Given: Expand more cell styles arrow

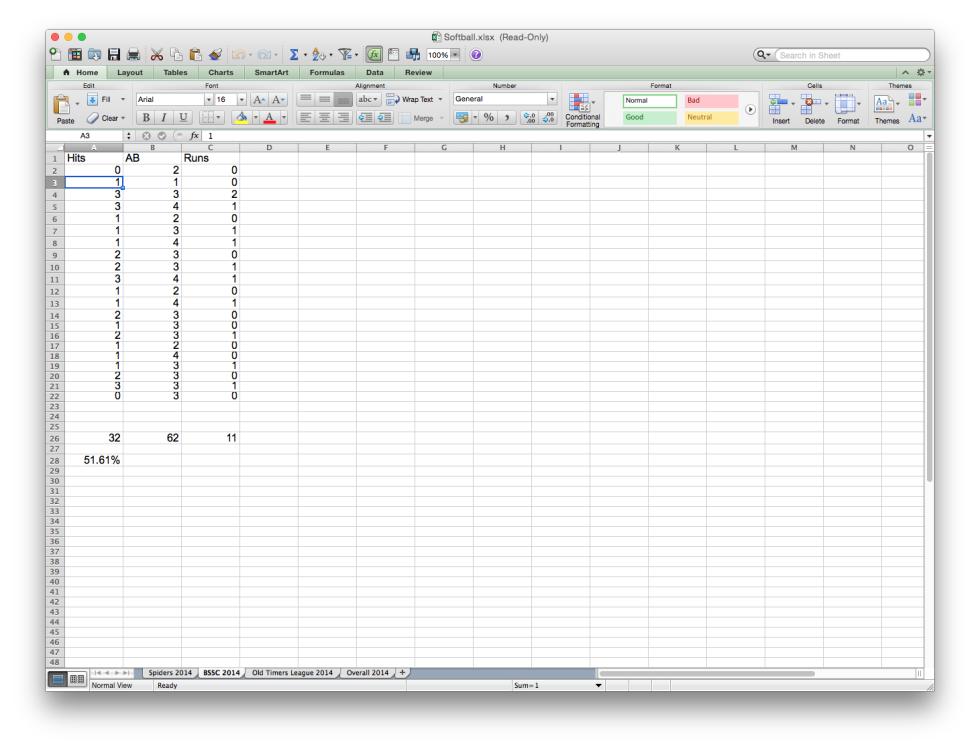Looking at the screenshot, I should click(x=750, y=109).
